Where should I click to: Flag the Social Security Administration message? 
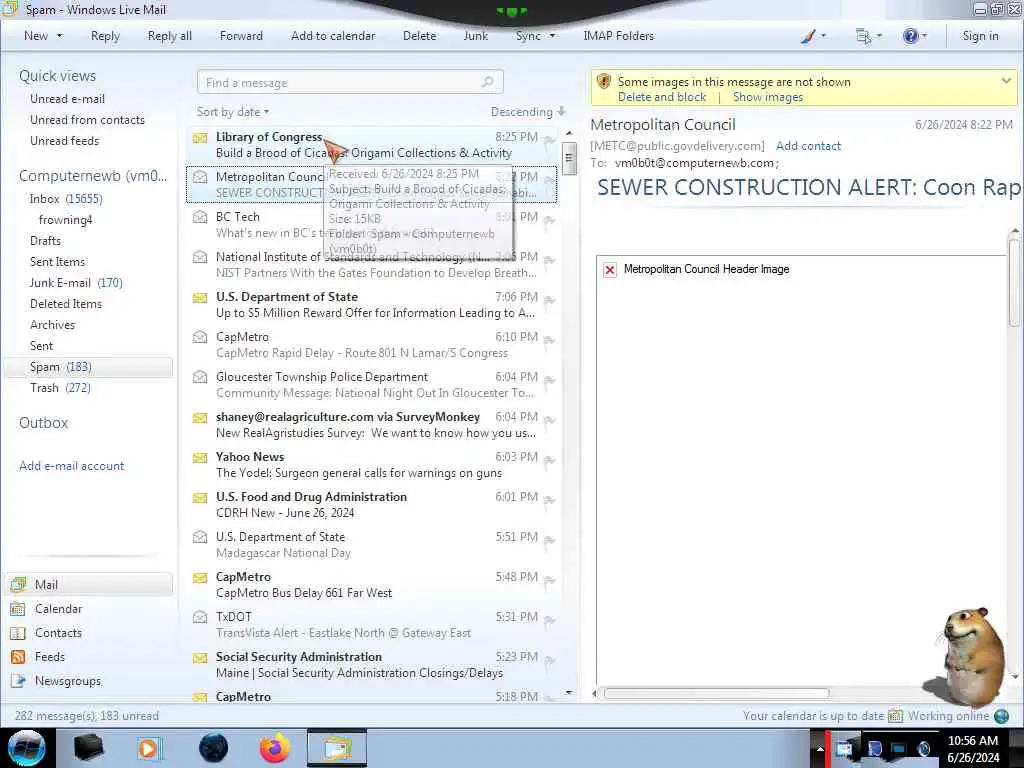click(x=549, y=660)
